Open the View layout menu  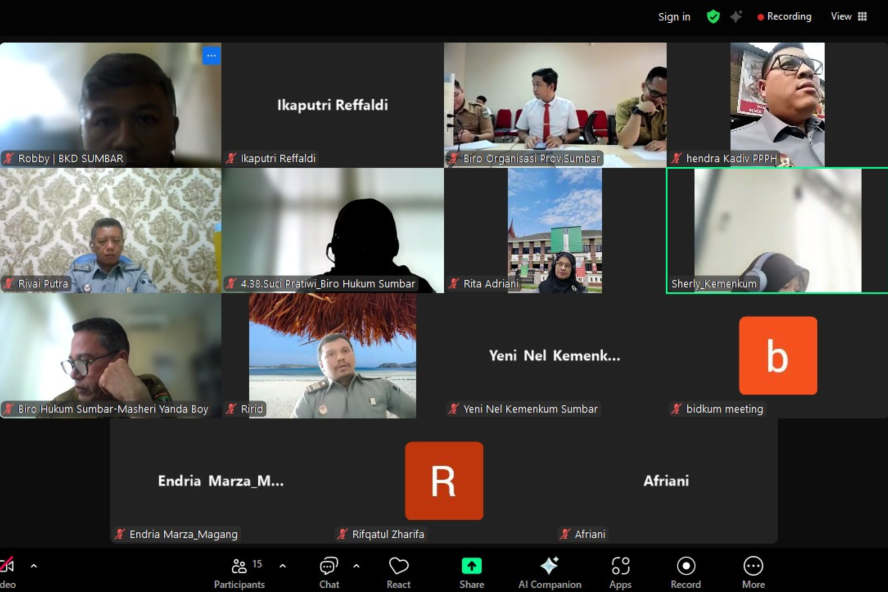[849, 16]
